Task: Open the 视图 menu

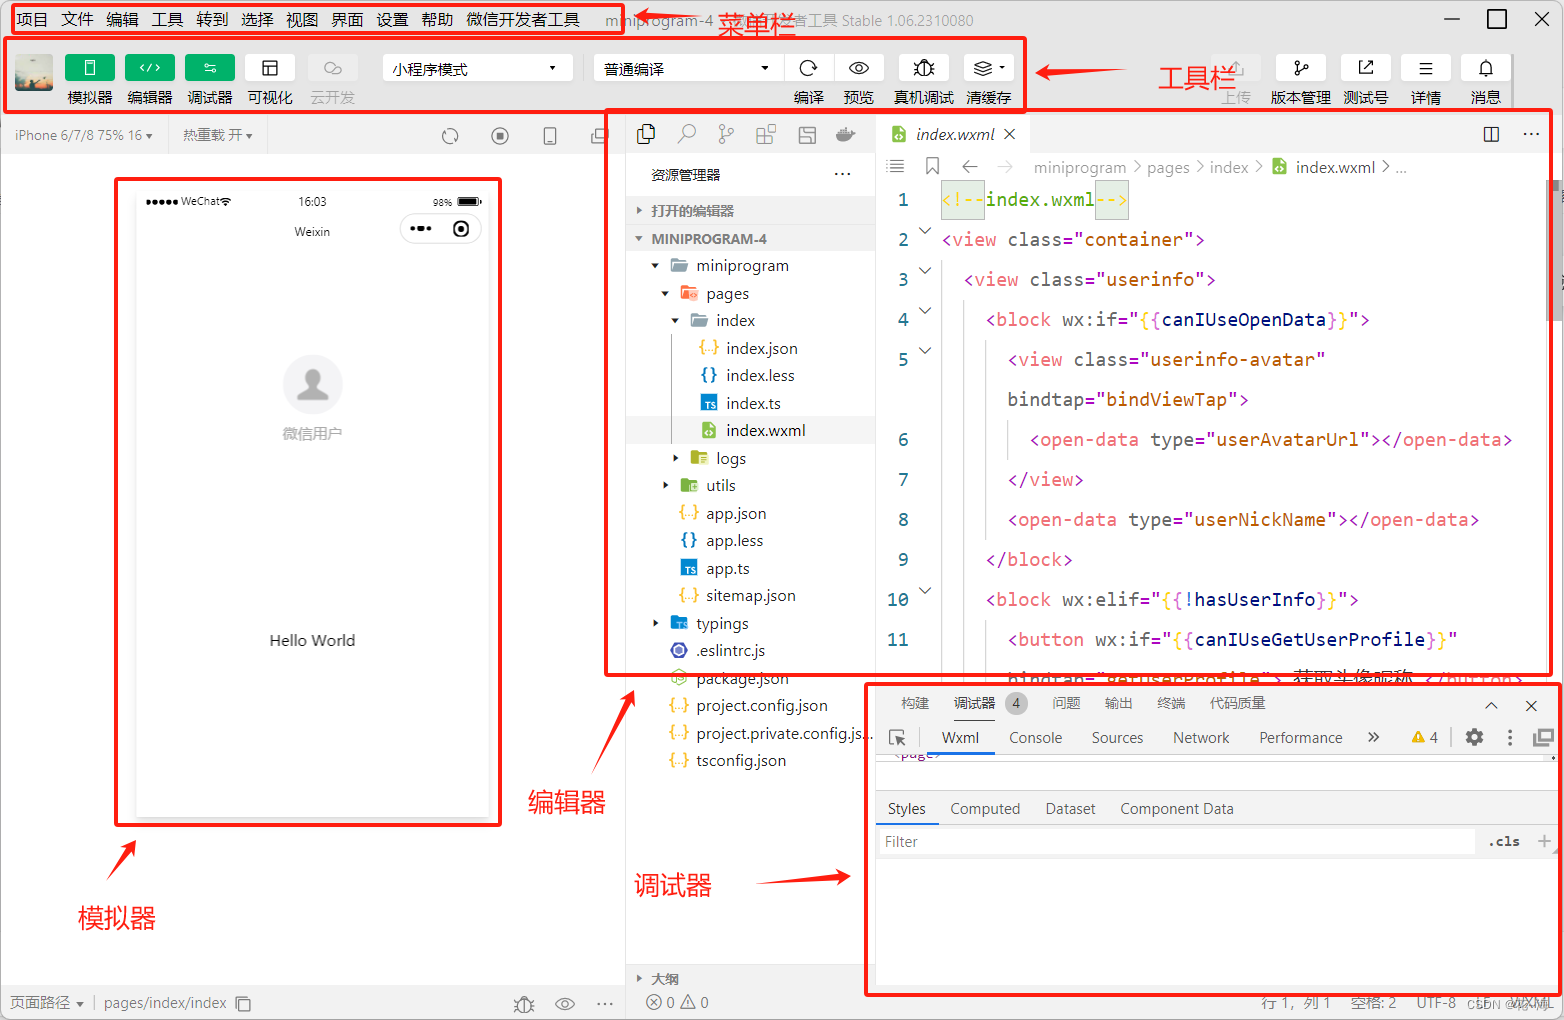Action: 302,20
